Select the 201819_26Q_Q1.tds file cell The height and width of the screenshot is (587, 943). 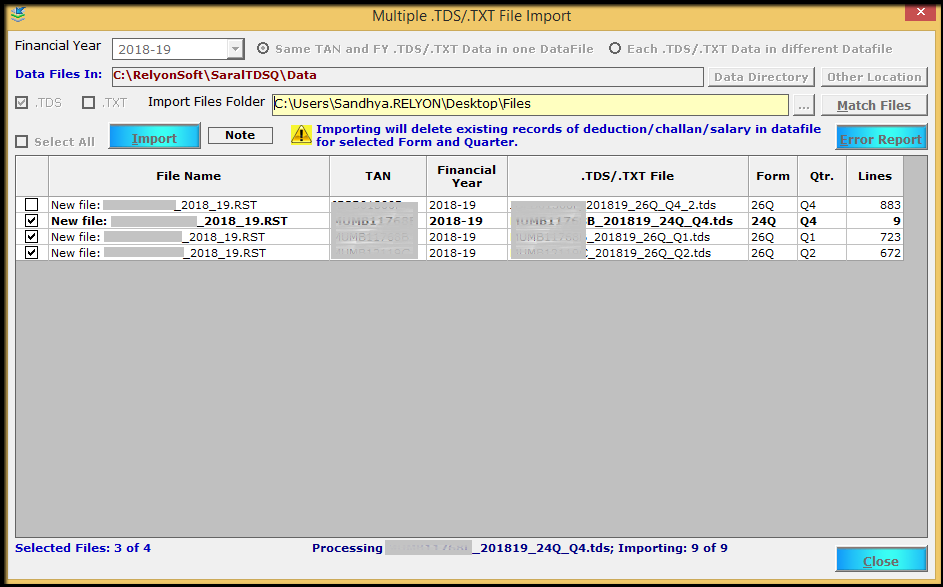[x=628, y=237]
